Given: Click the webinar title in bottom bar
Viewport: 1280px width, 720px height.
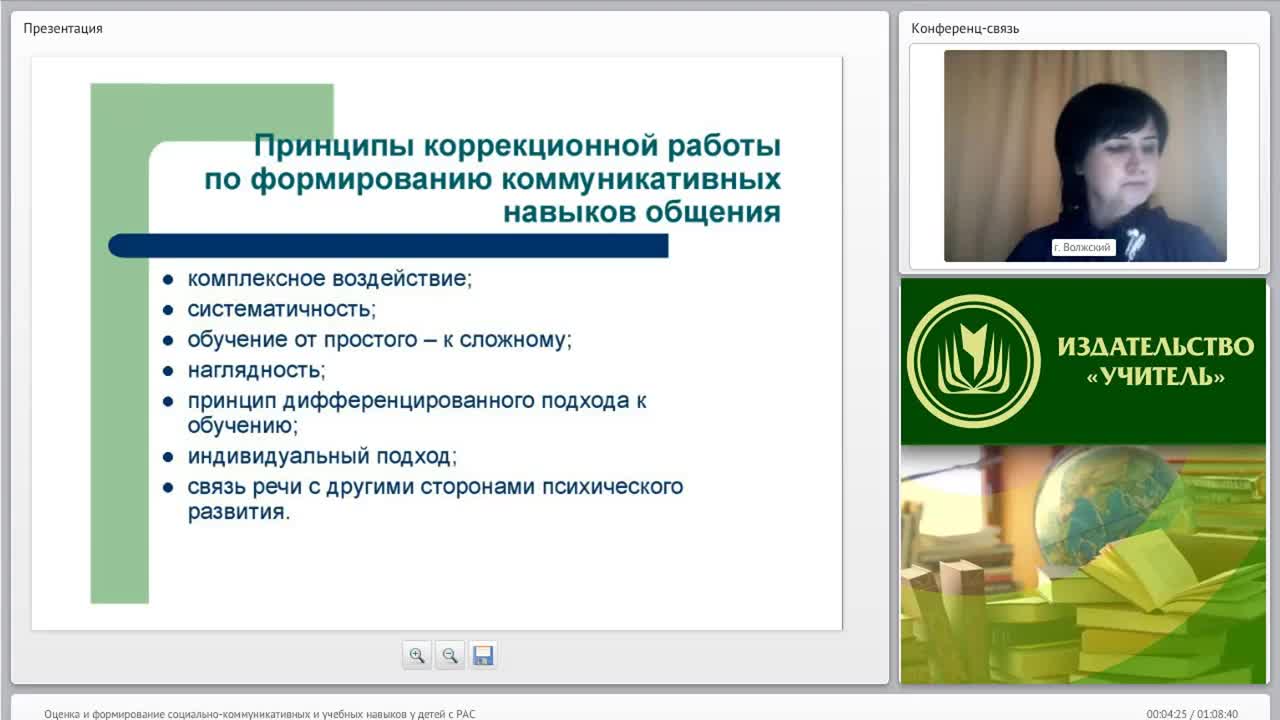Looking at the screenshot, I should (260, 714).
